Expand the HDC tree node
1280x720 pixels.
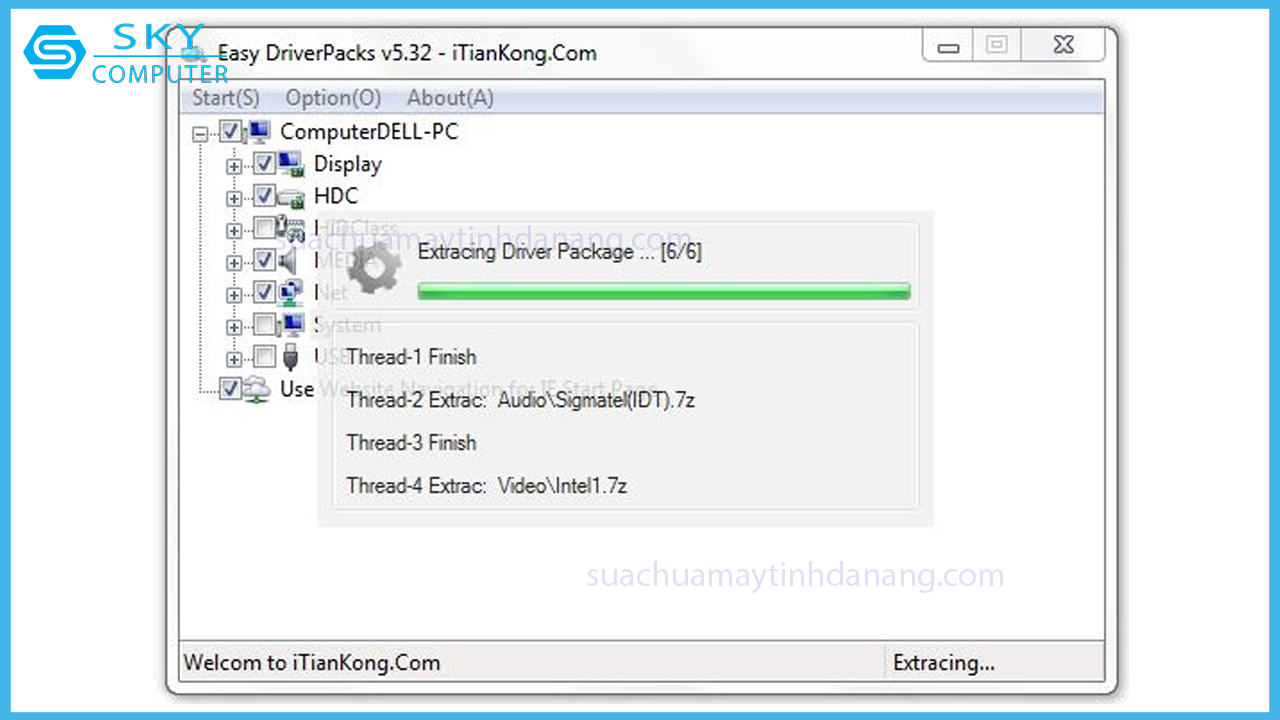(234, 199)
